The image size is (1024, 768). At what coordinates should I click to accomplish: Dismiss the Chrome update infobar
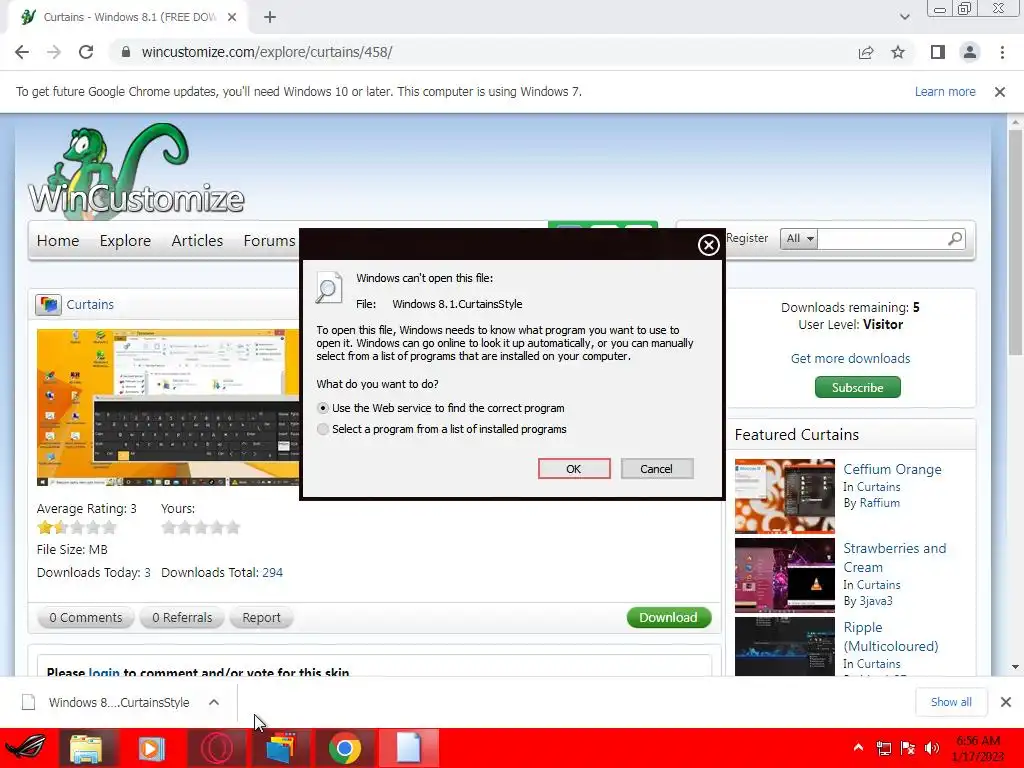[x=1000, y=92]
